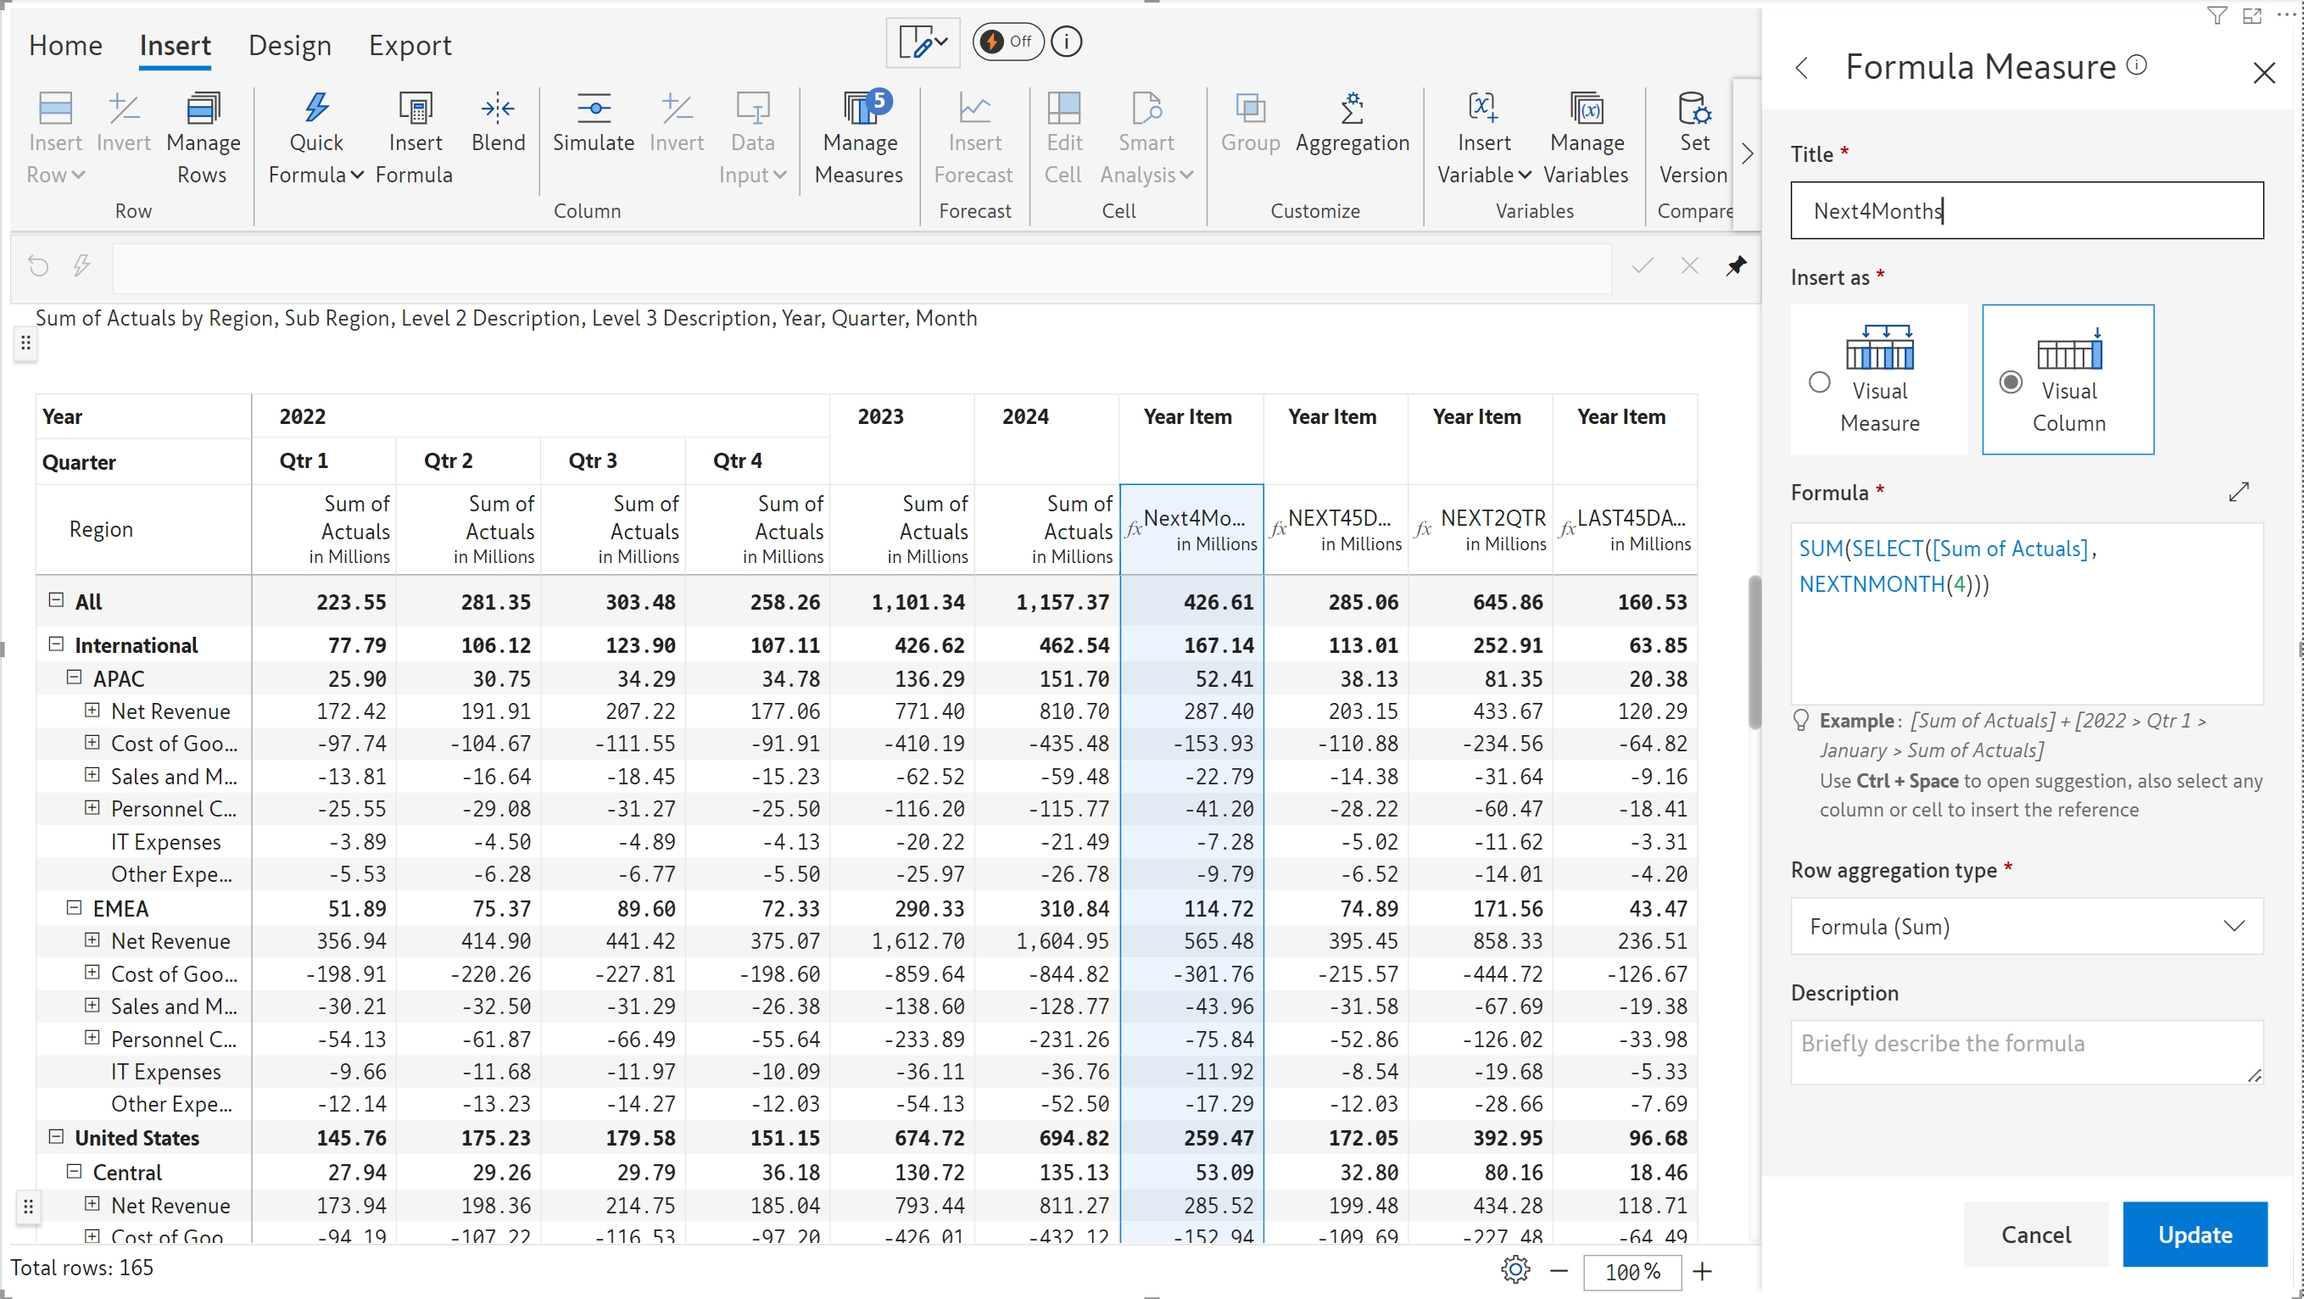Screen dimensions: 2304x1299
Task: Click the Update button
Action: click(2194, 1234)
